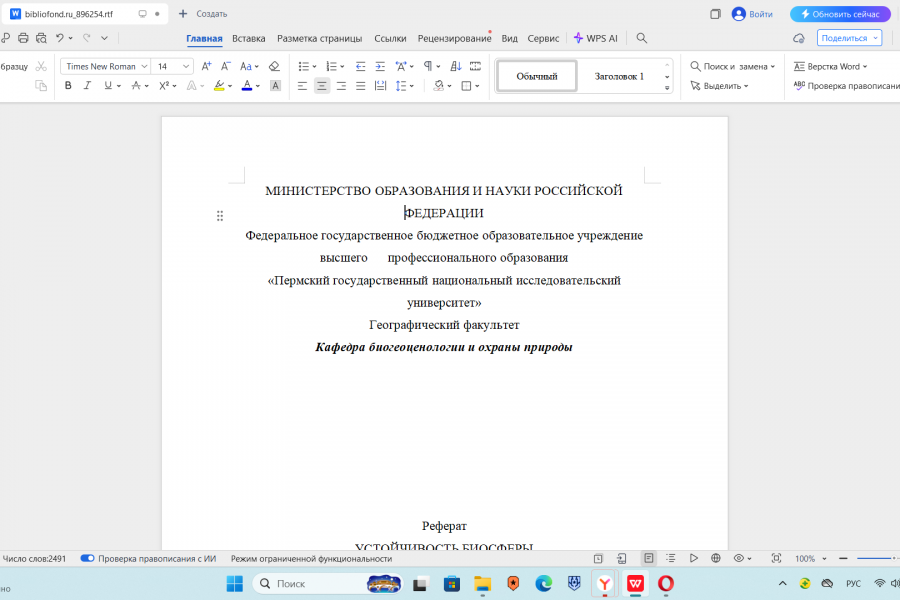Increase font size with A+ icon
The height and width of the screenshot is (600, 900).
[207, 66]
